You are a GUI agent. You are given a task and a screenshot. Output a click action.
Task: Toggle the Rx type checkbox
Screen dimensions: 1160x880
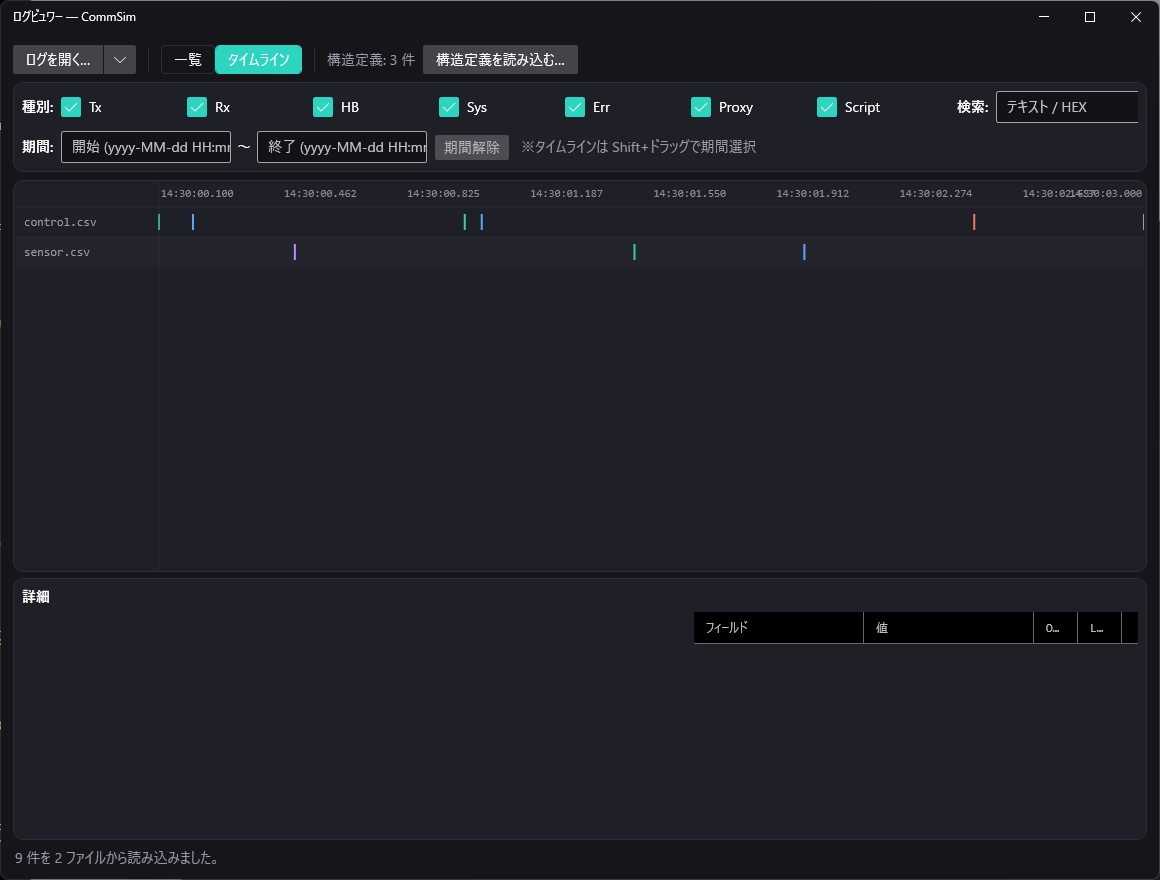(x=197, y=107)
